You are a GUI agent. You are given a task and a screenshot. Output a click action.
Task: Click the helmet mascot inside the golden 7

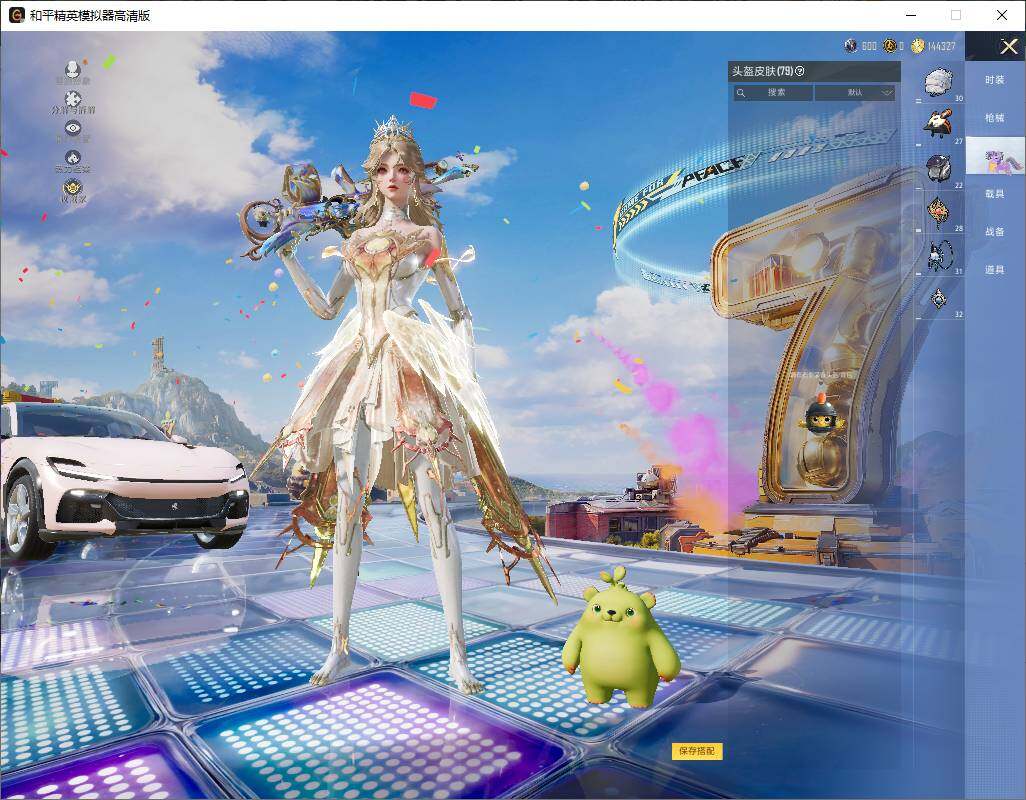821,417
